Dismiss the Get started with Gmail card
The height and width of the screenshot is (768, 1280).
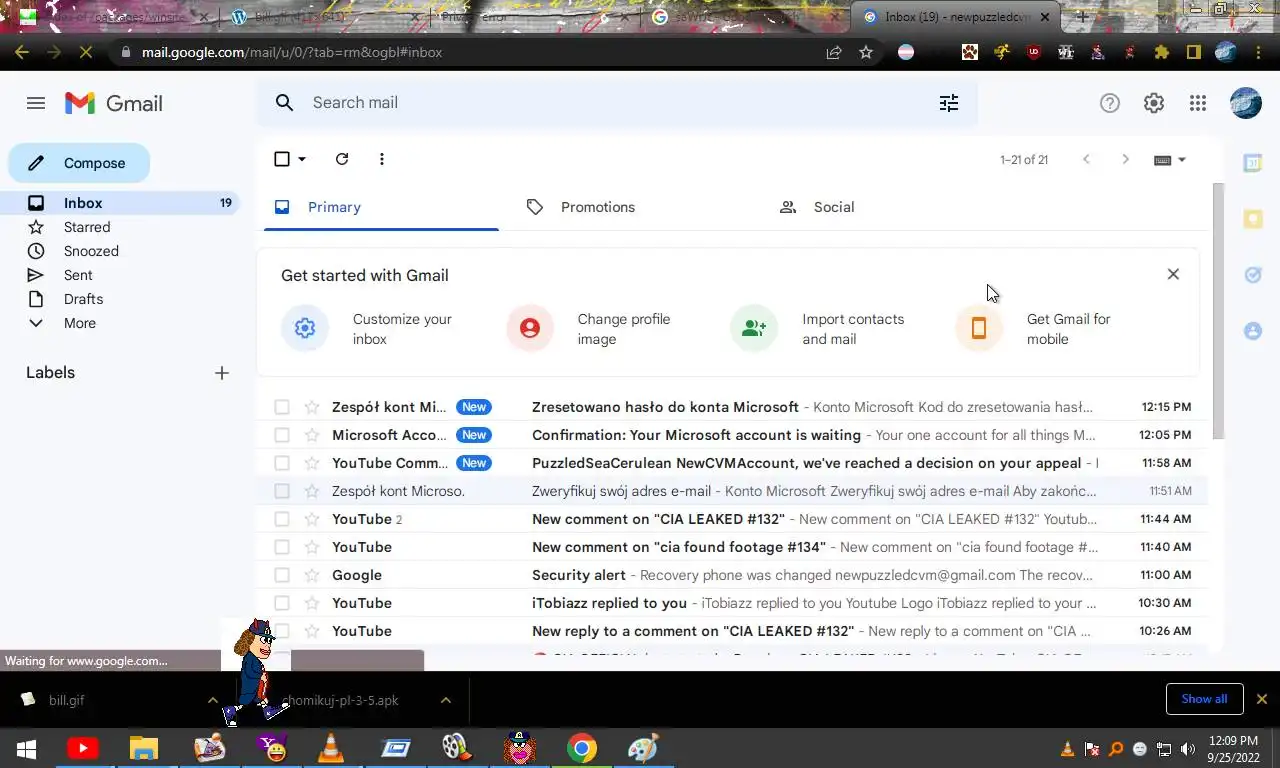(1173, 274)
